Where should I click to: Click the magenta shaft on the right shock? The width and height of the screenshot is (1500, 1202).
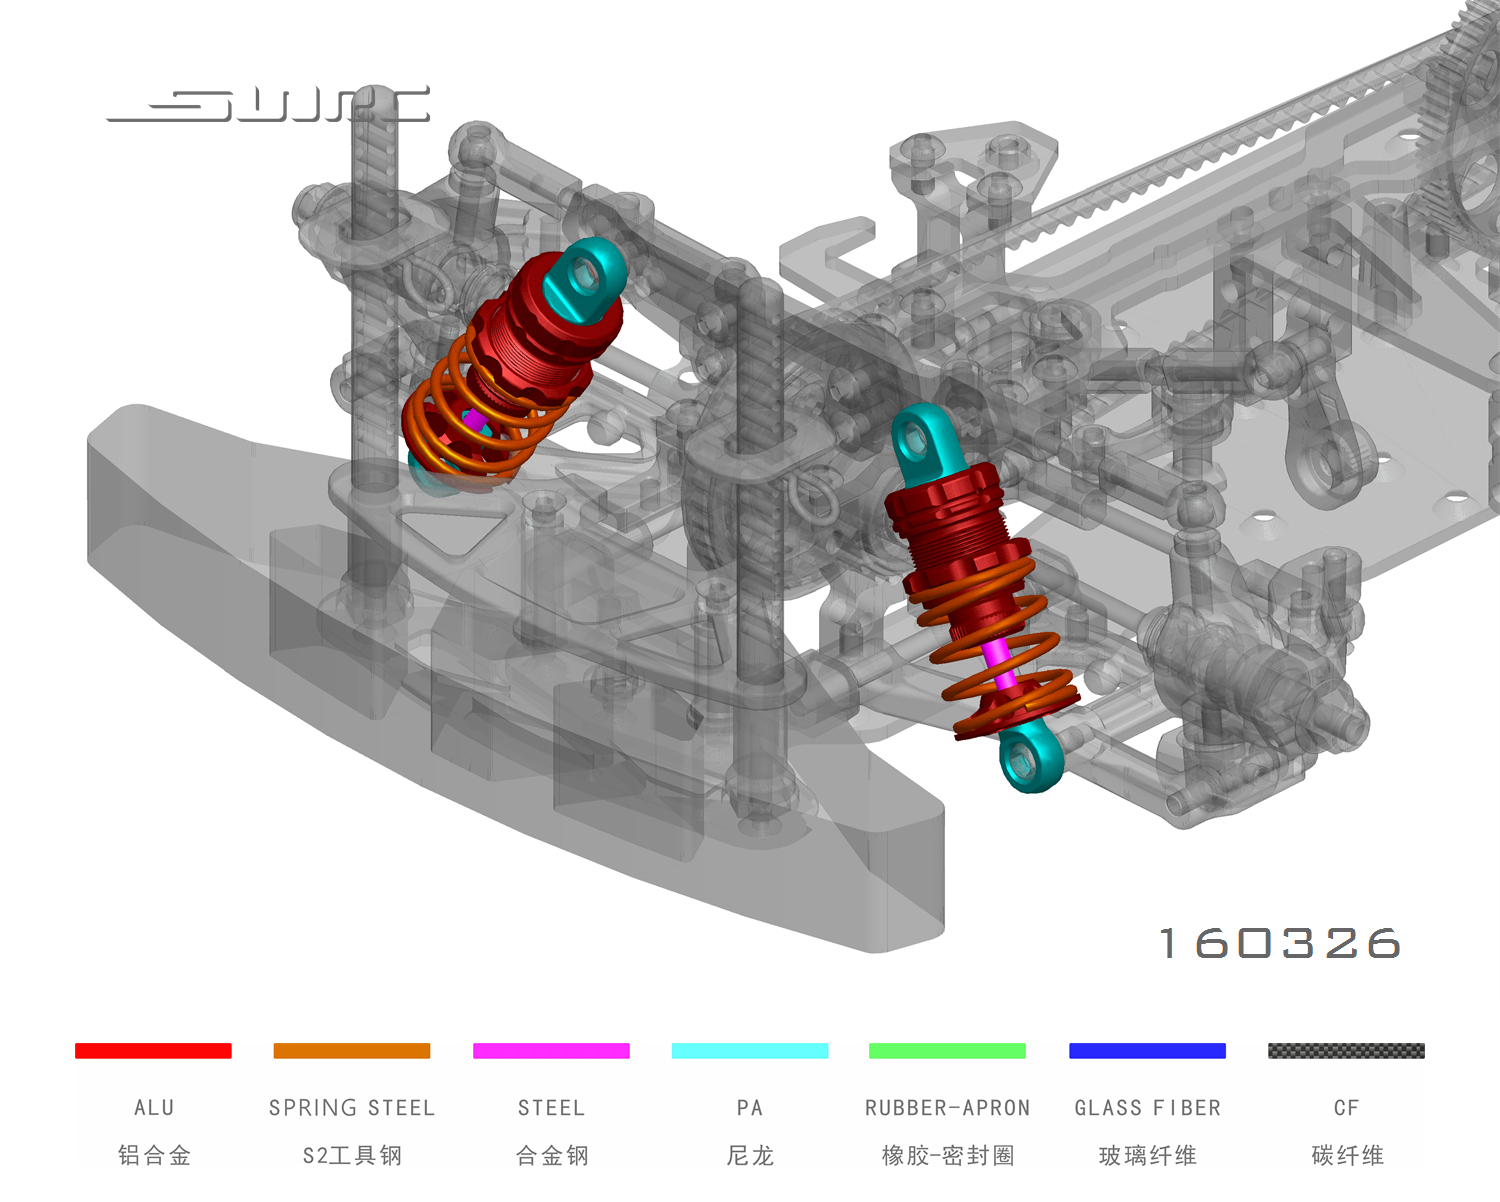coord(998,662)
